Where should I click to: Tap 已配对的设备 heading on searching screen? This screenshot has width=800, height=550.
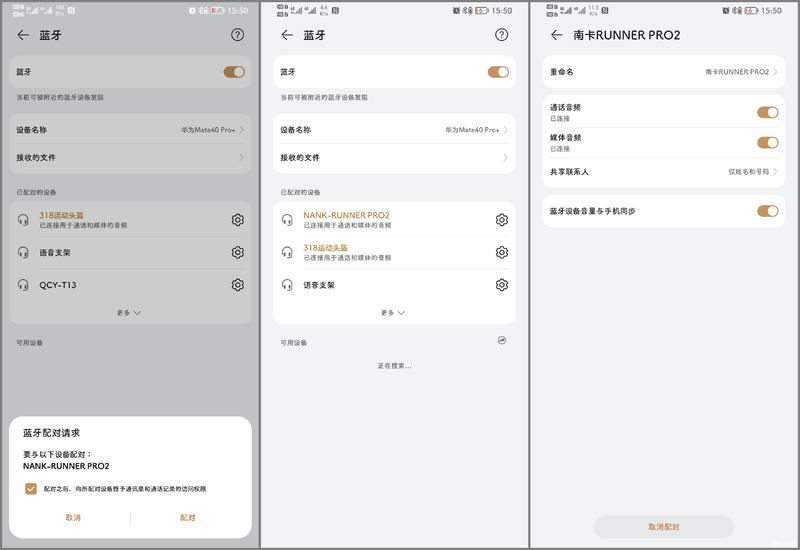coord(301,192)
